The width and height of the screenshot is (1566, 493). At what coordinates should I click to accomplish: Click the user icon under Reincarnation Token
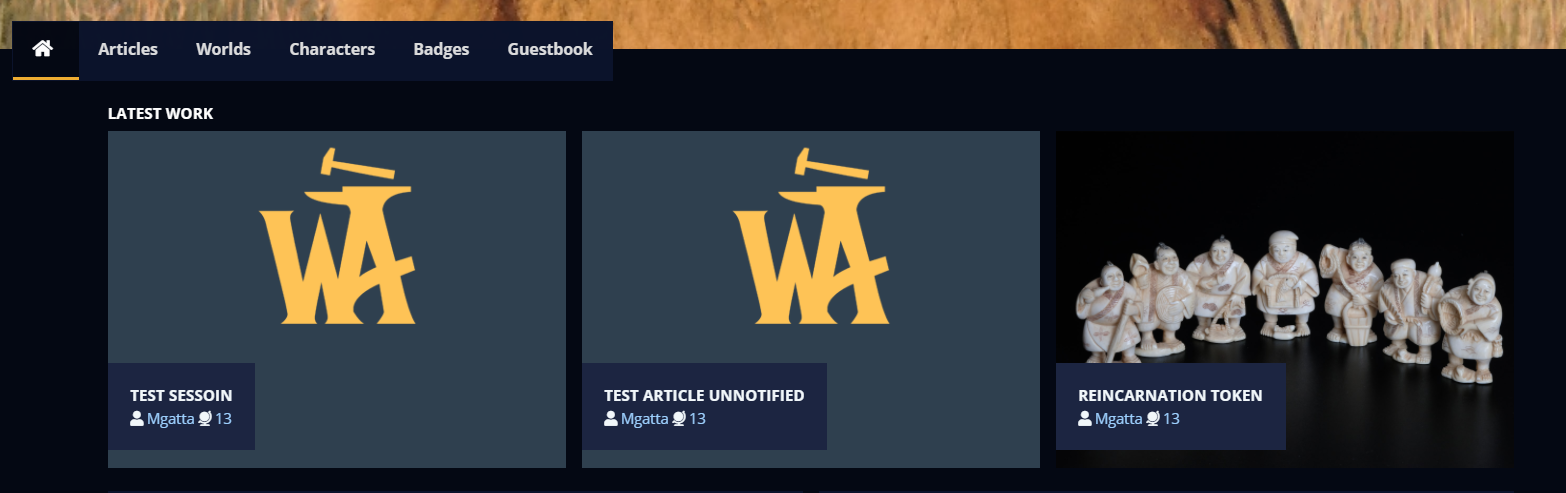pos(1085,419)
